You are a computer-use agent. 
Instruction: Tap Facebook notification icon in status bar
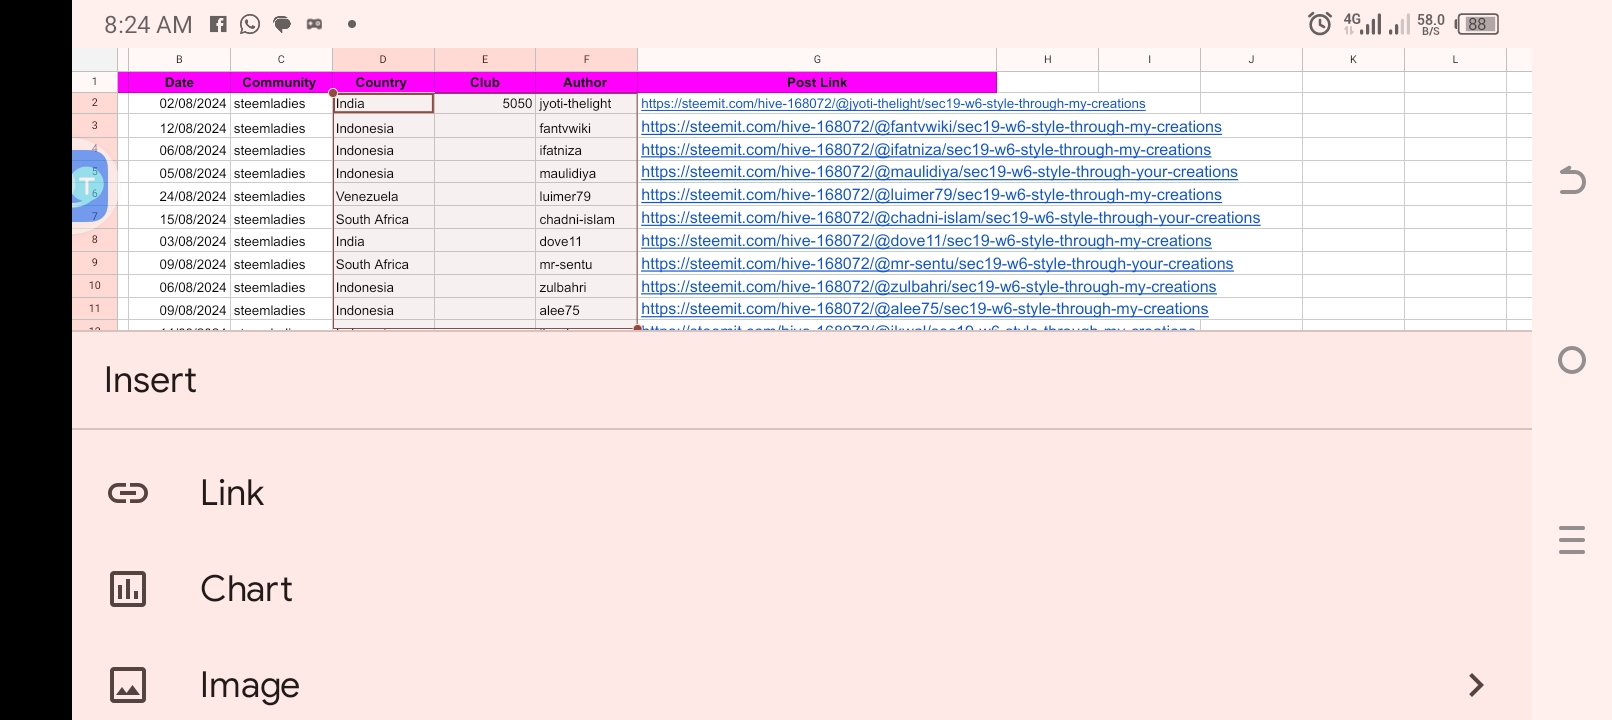point(218,24)
